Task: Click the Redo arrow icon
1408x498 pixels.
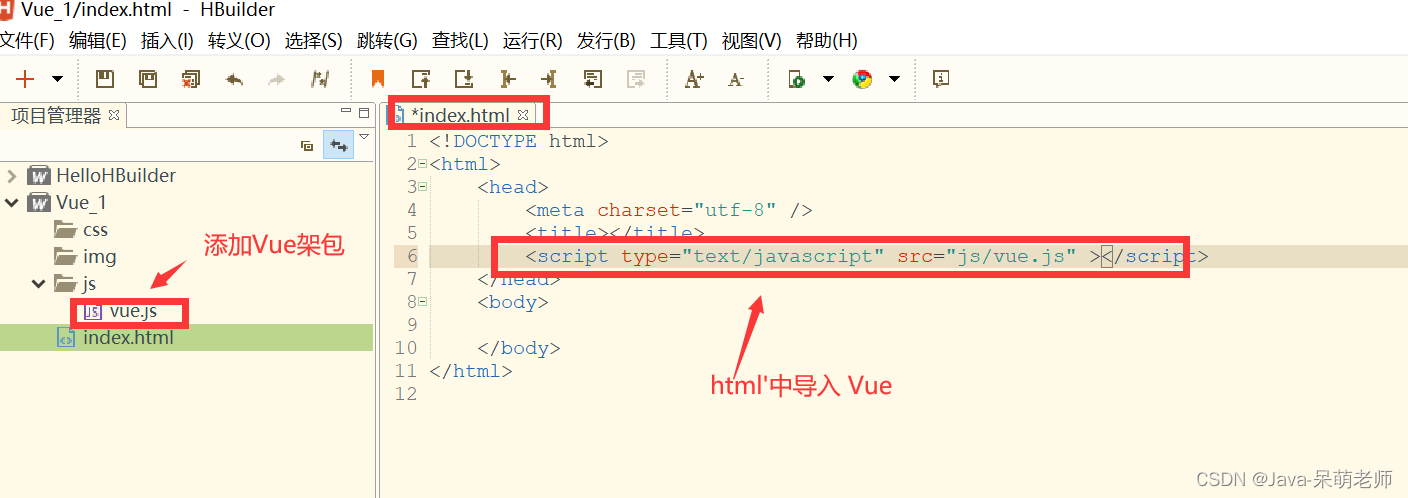Action: pyautogui.click(x=277, y=79)
